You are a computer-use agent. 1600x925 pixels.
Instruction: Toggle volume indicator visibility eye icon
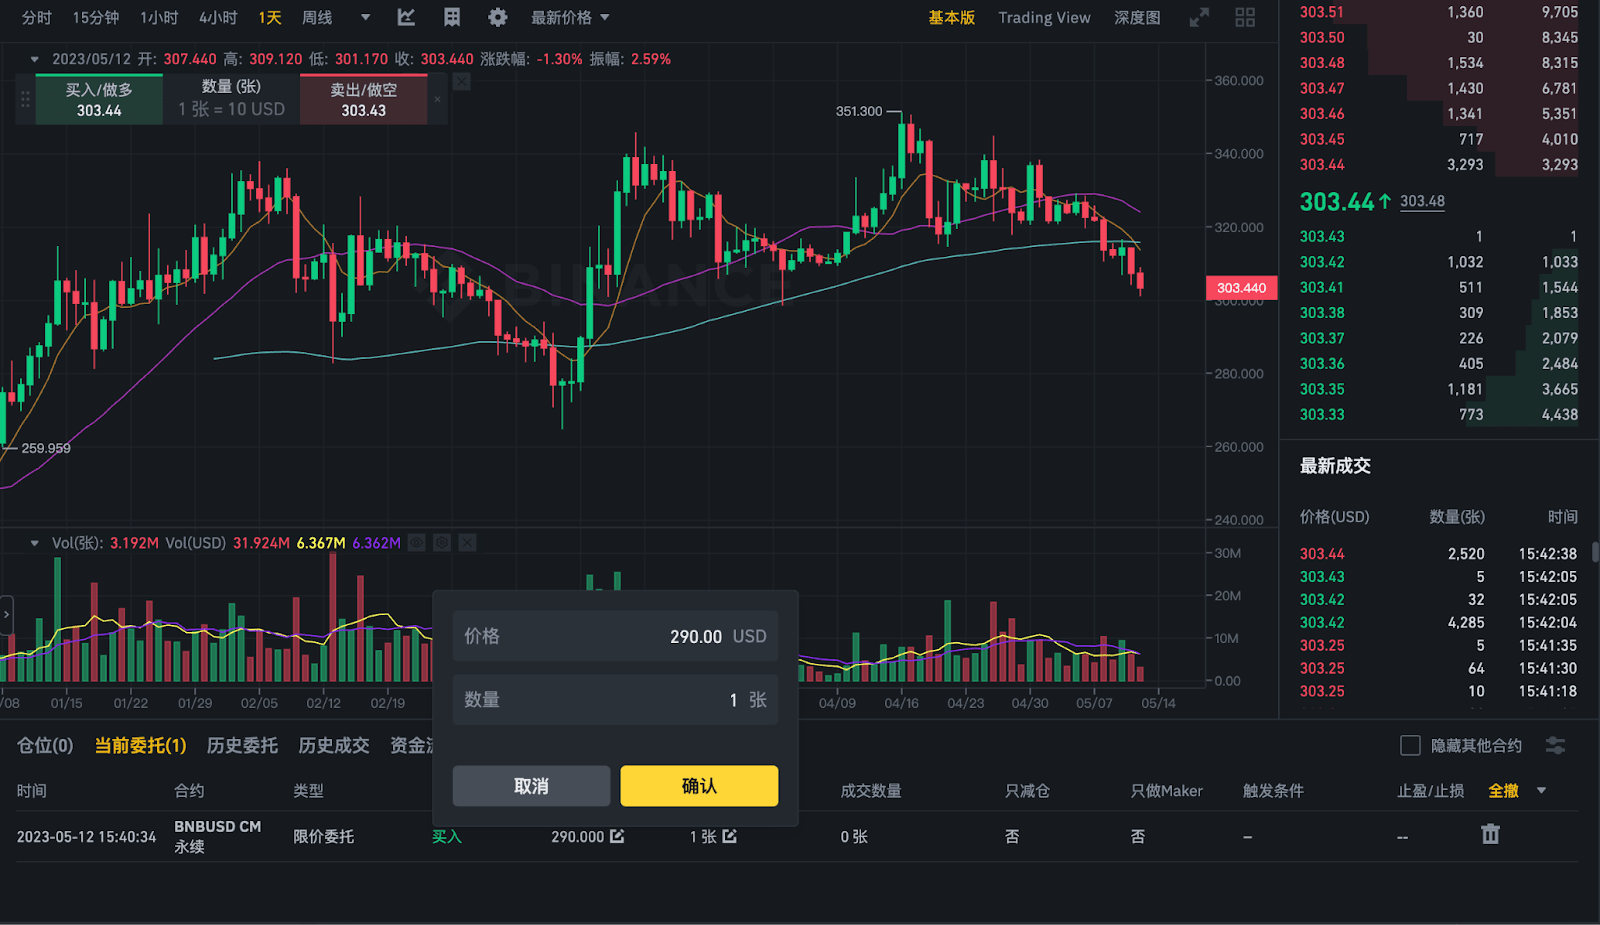417,543
